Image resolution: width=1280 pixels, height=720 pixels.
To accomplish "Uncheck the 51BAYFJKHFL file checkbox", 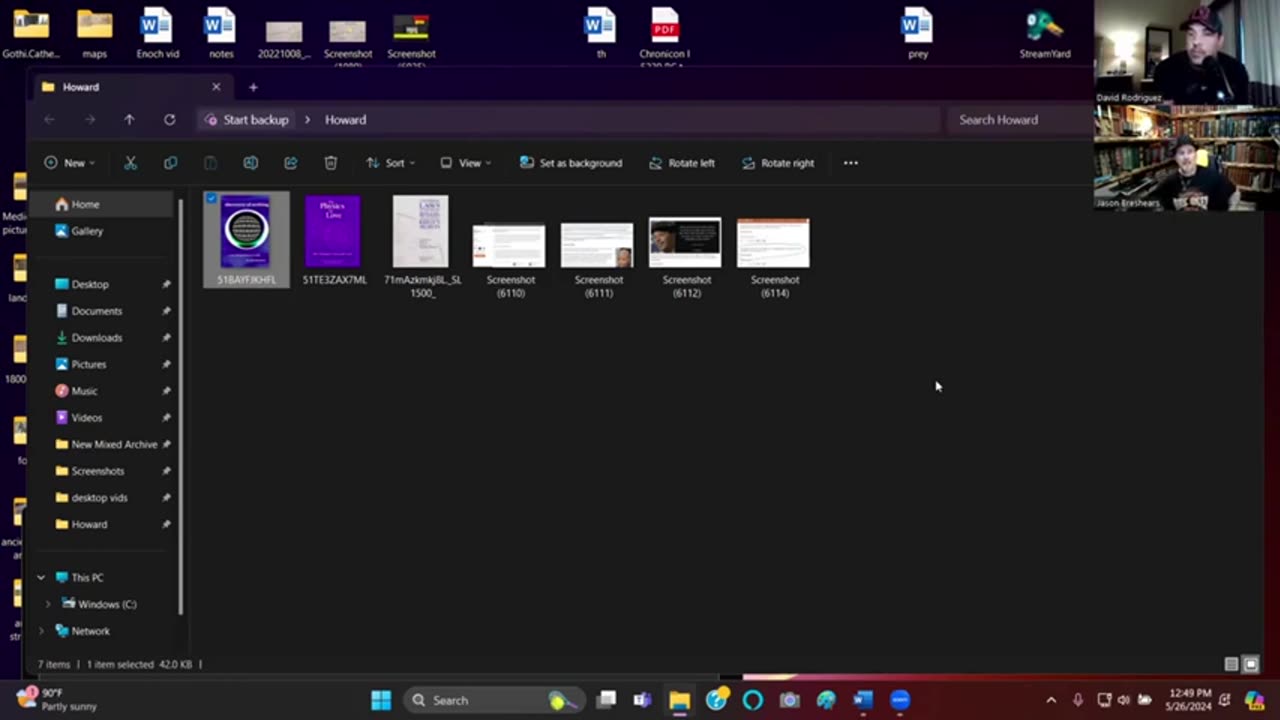I will click(x=211, y=199).
